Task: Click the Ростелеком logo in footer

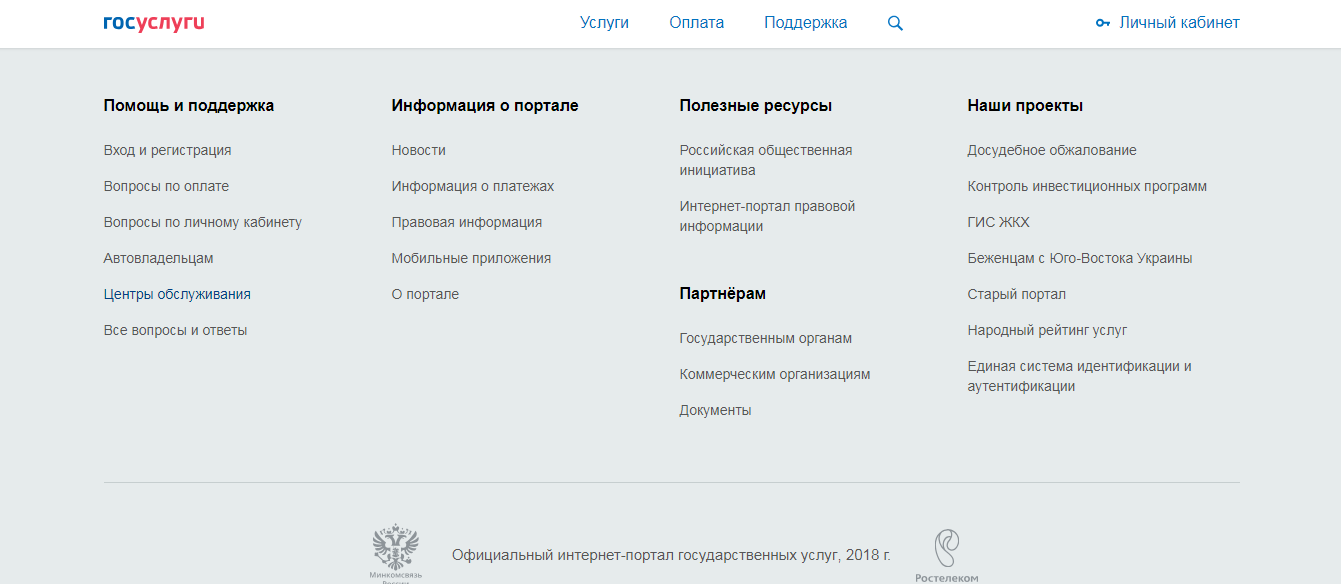Action: pyautogui.click(x=946, y=555)
